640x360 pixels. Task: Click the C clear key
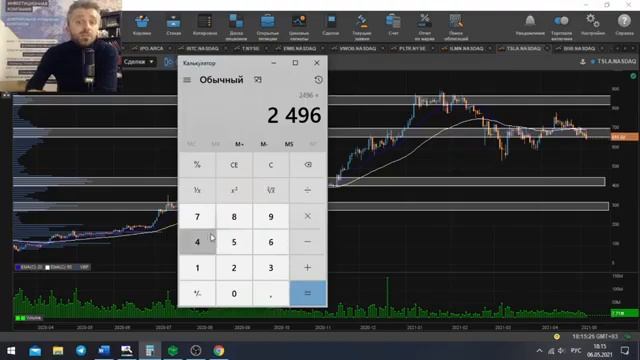[271, 165]
